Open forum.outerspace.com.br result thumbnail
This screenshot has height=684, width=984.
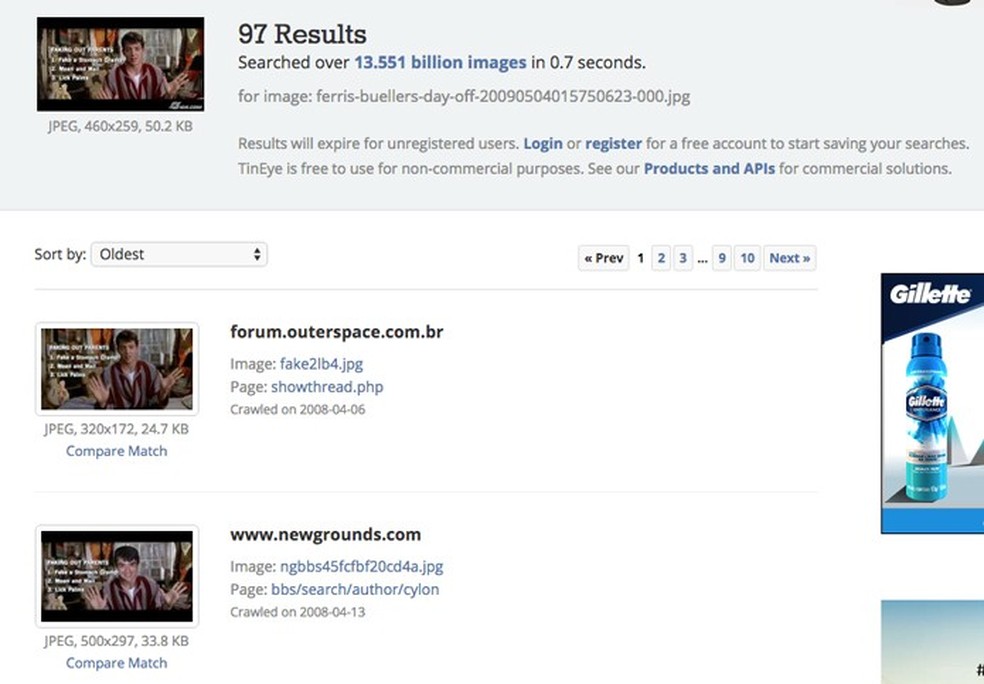point(117,369)
